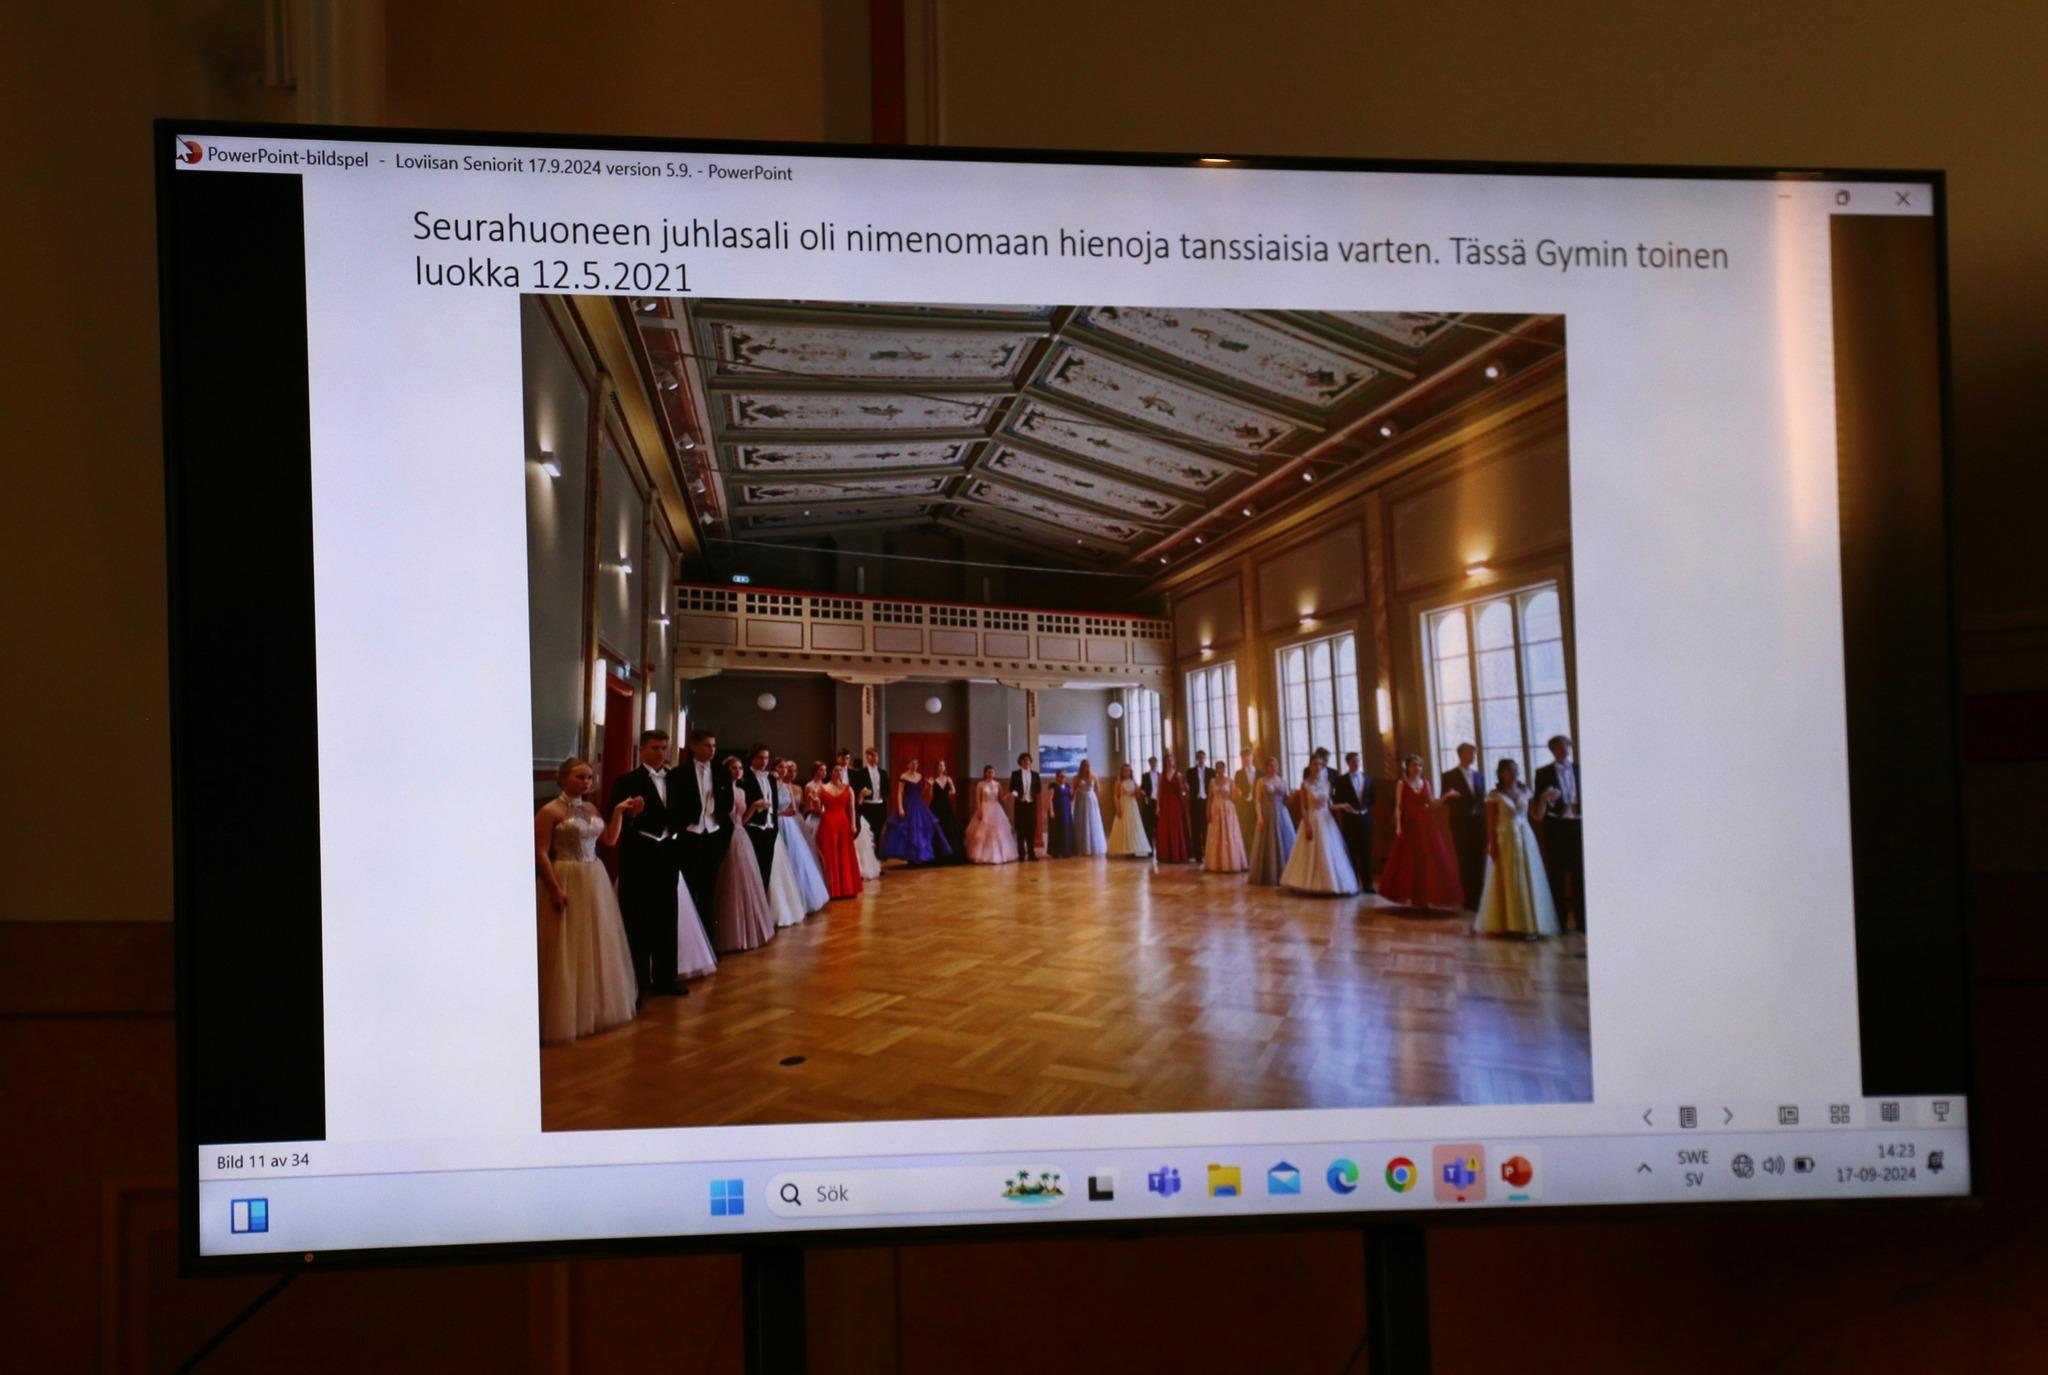Advance to the next slide arrow

coord(1727,1116)
